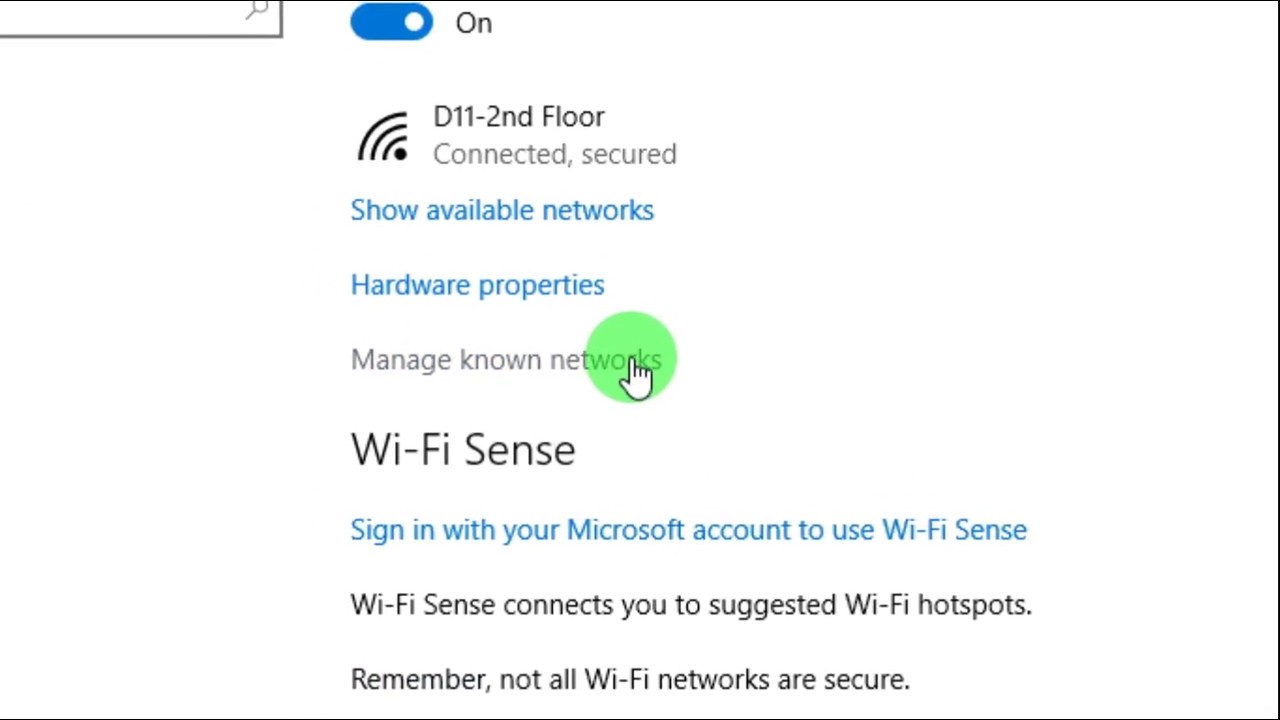Screen dimensions: 1280x720
Task: Click the word "Manage" in known networks link
Action: [400, 360]
